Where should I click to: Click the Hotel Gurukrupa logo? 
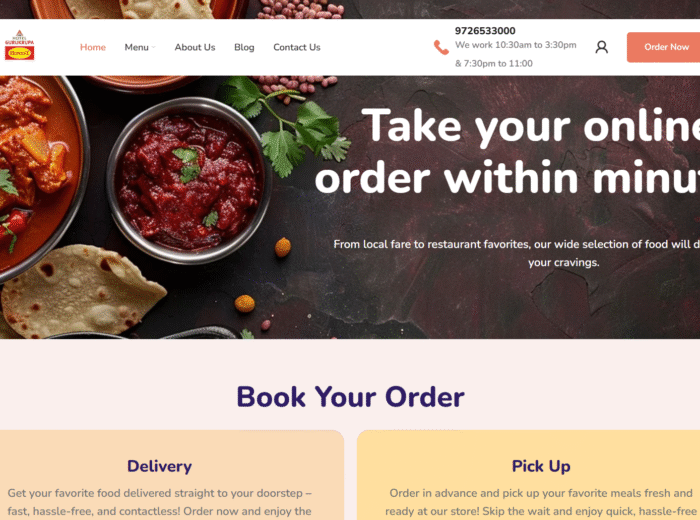click(19, 45)
